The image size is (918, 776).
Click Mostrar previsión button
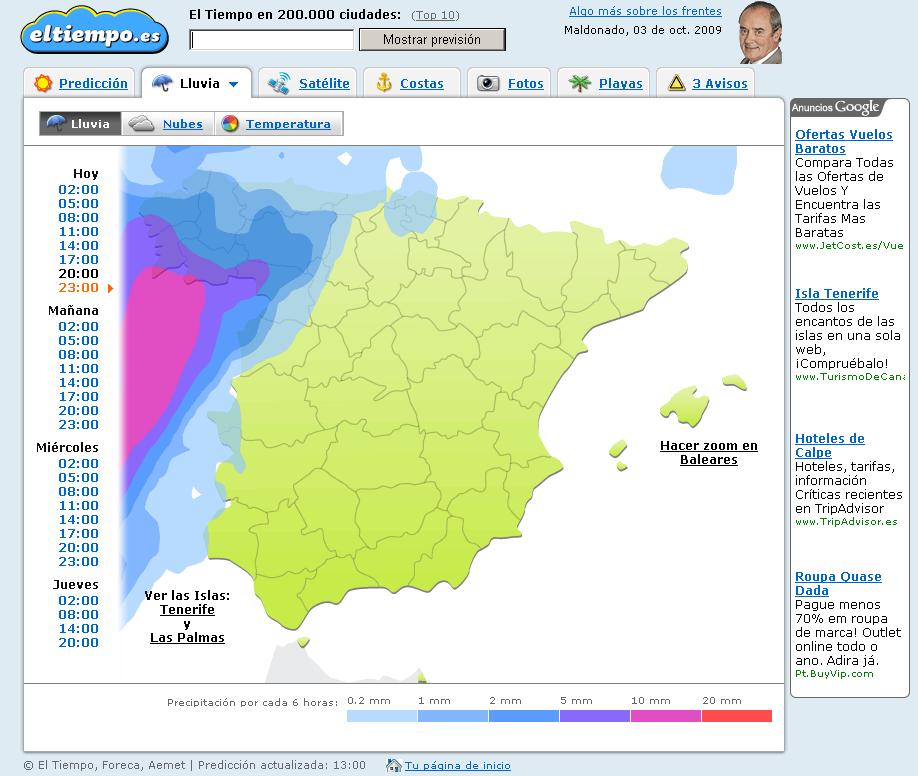(432, 39)
